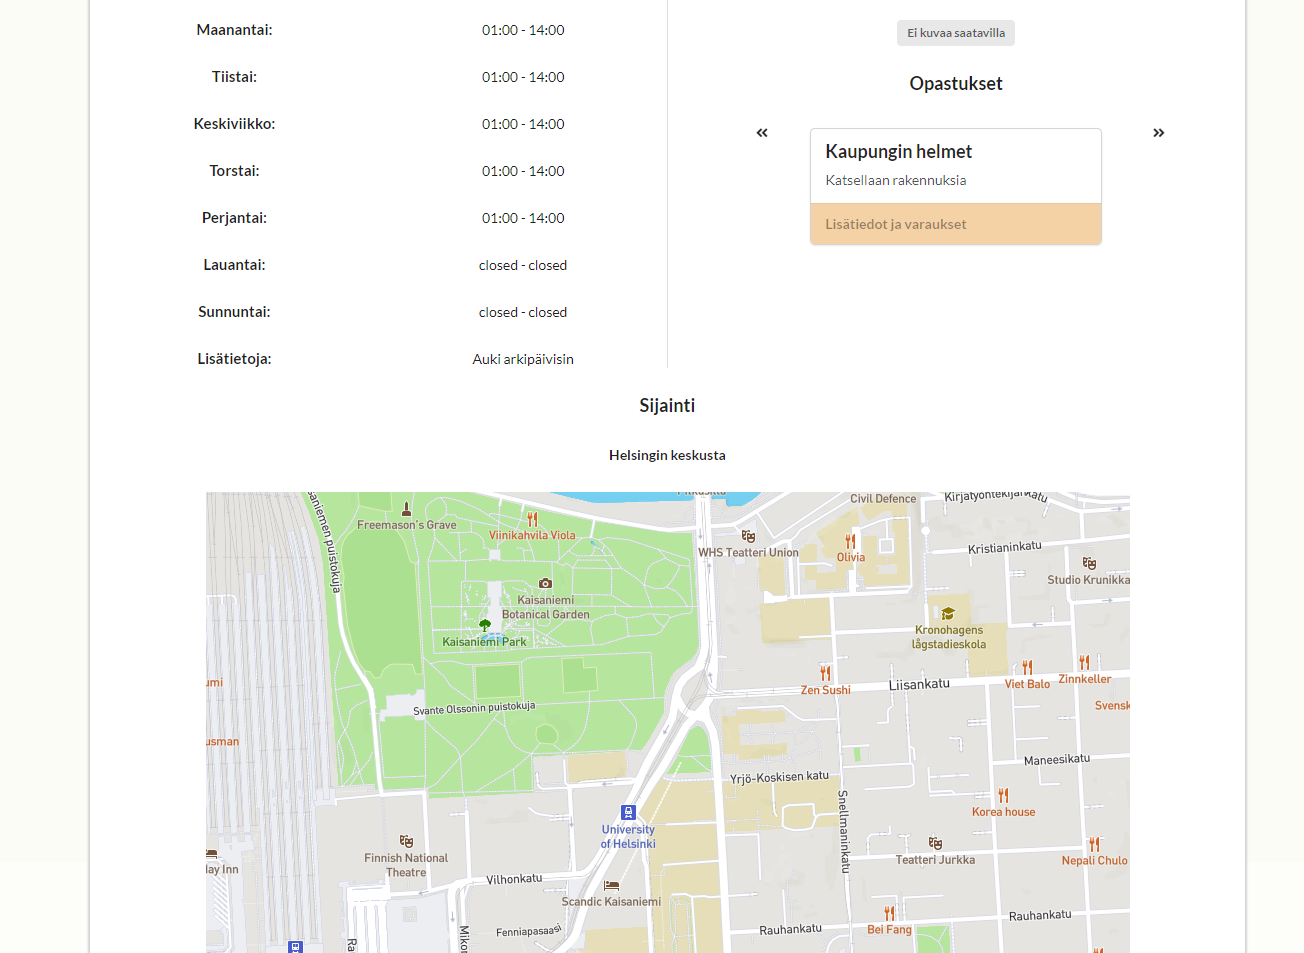Select the Scandic Kaisaniemi hotel icon

[x=611, y=885]
